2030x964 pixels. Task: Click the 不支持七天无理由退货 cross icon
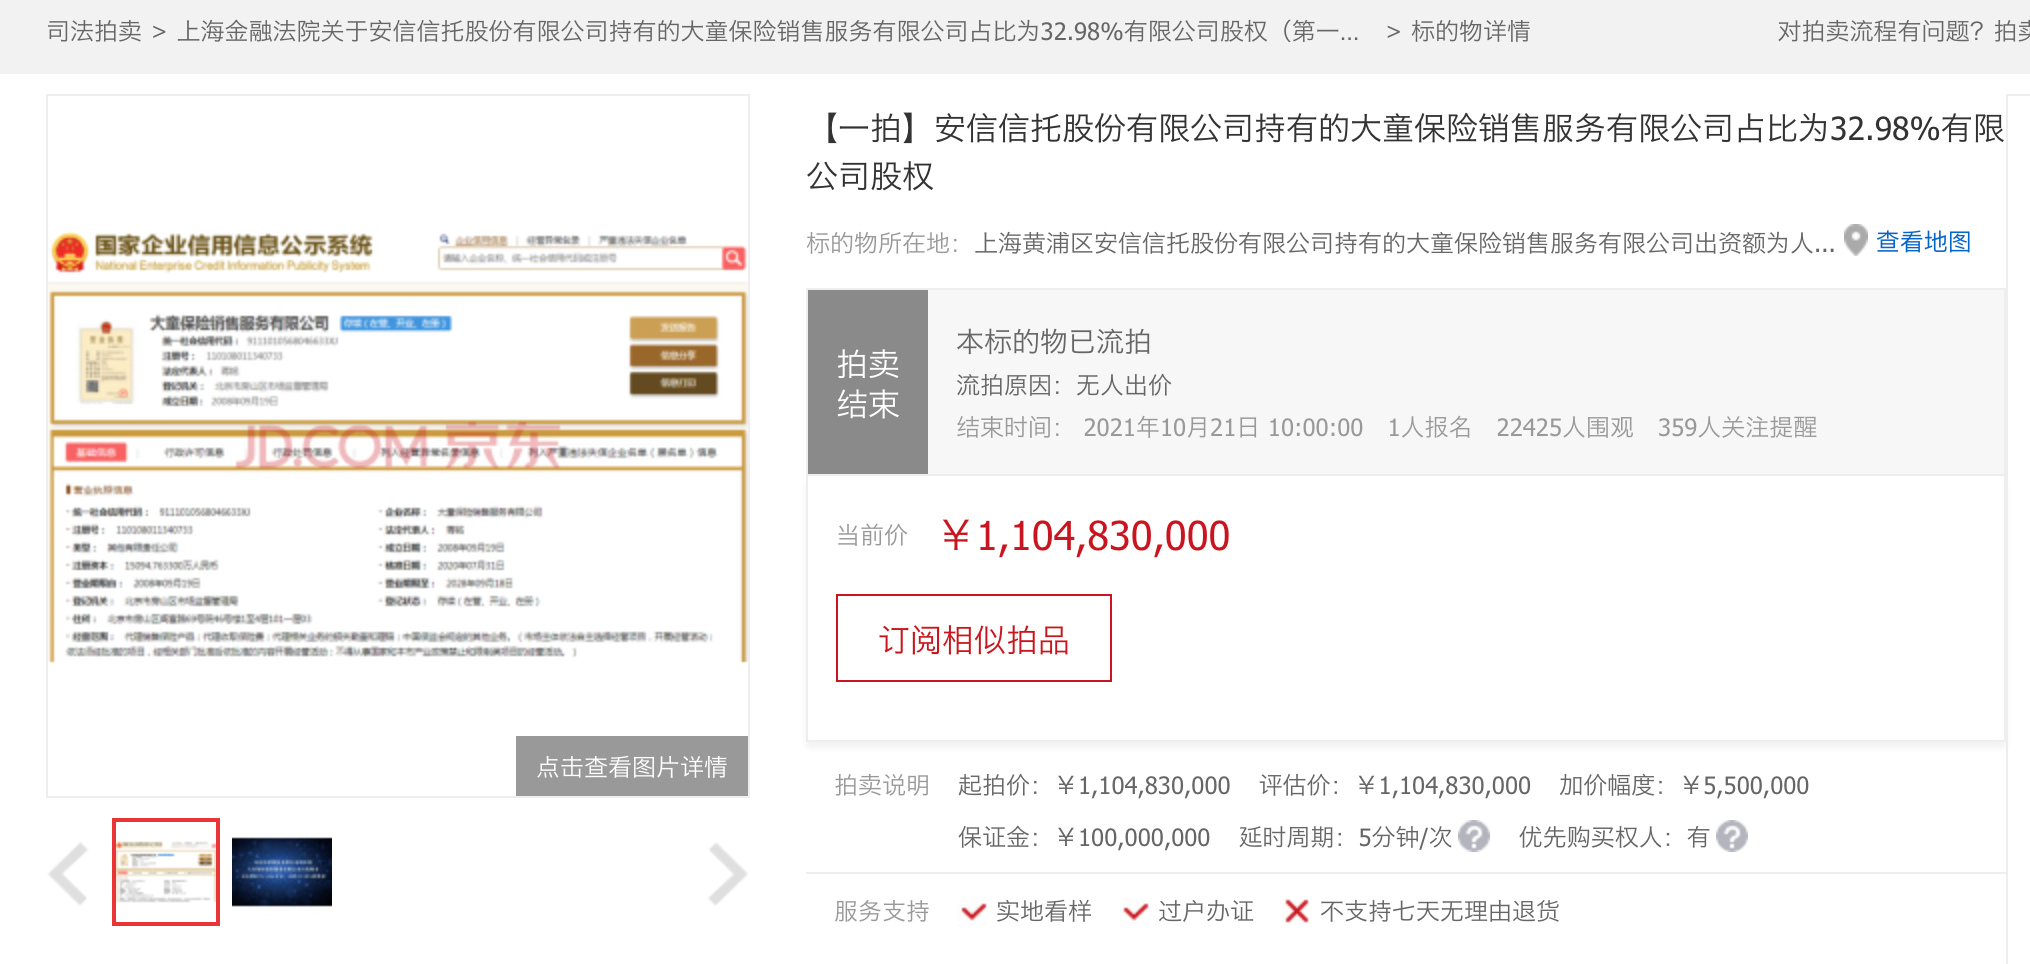click(1297, 911)
